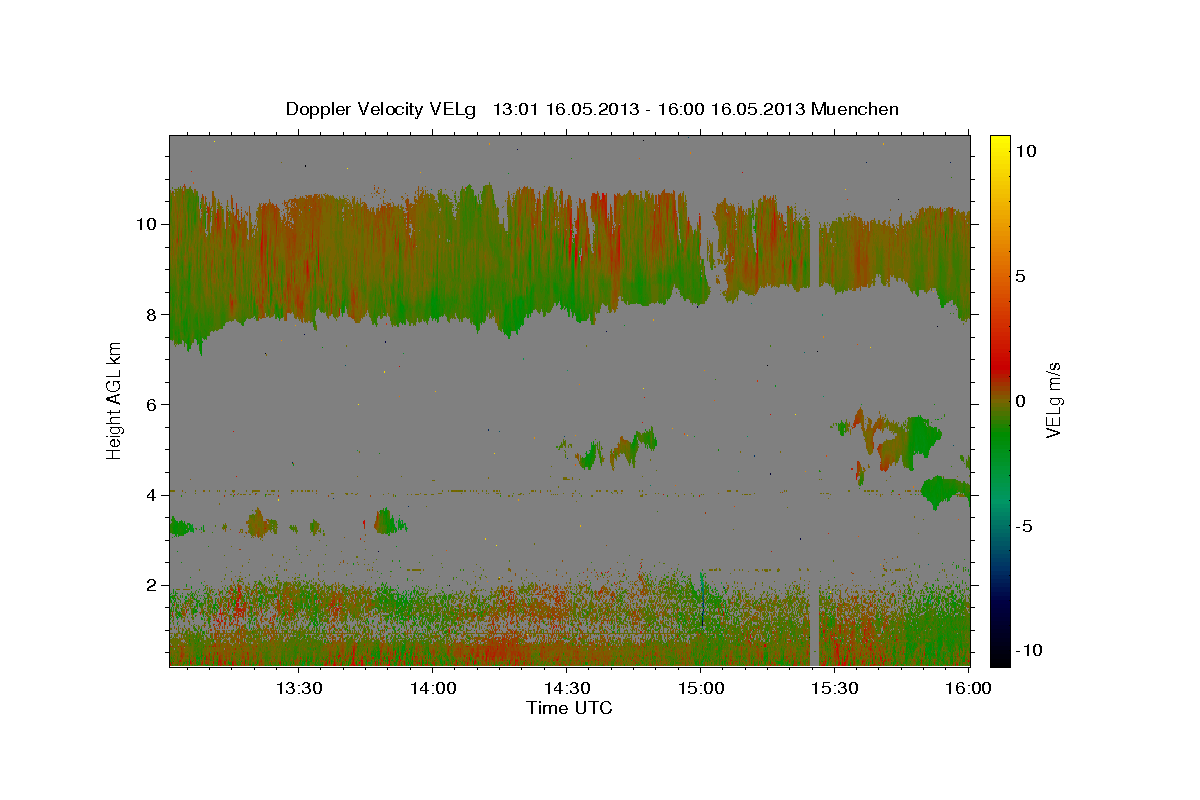Click the 15:00 time tick label
This screenshot has width=1200, height=800.
point(700,688)
